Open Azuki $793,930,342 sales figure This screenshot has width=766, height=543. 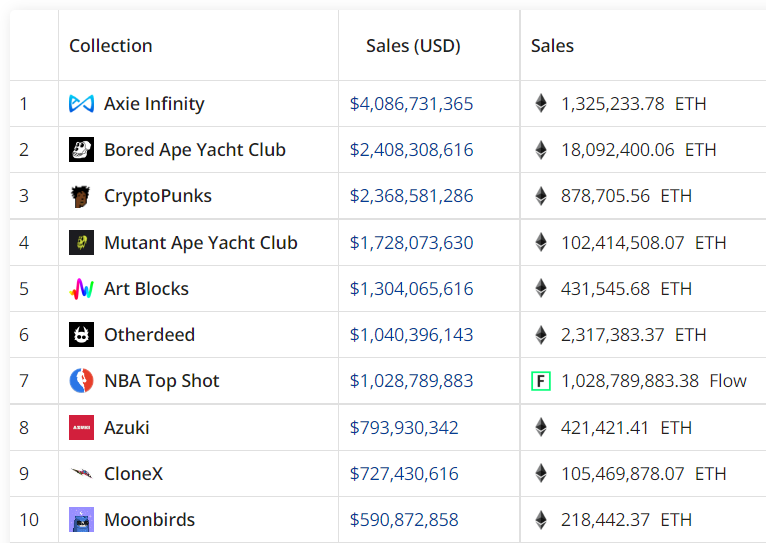coord(404,428)
